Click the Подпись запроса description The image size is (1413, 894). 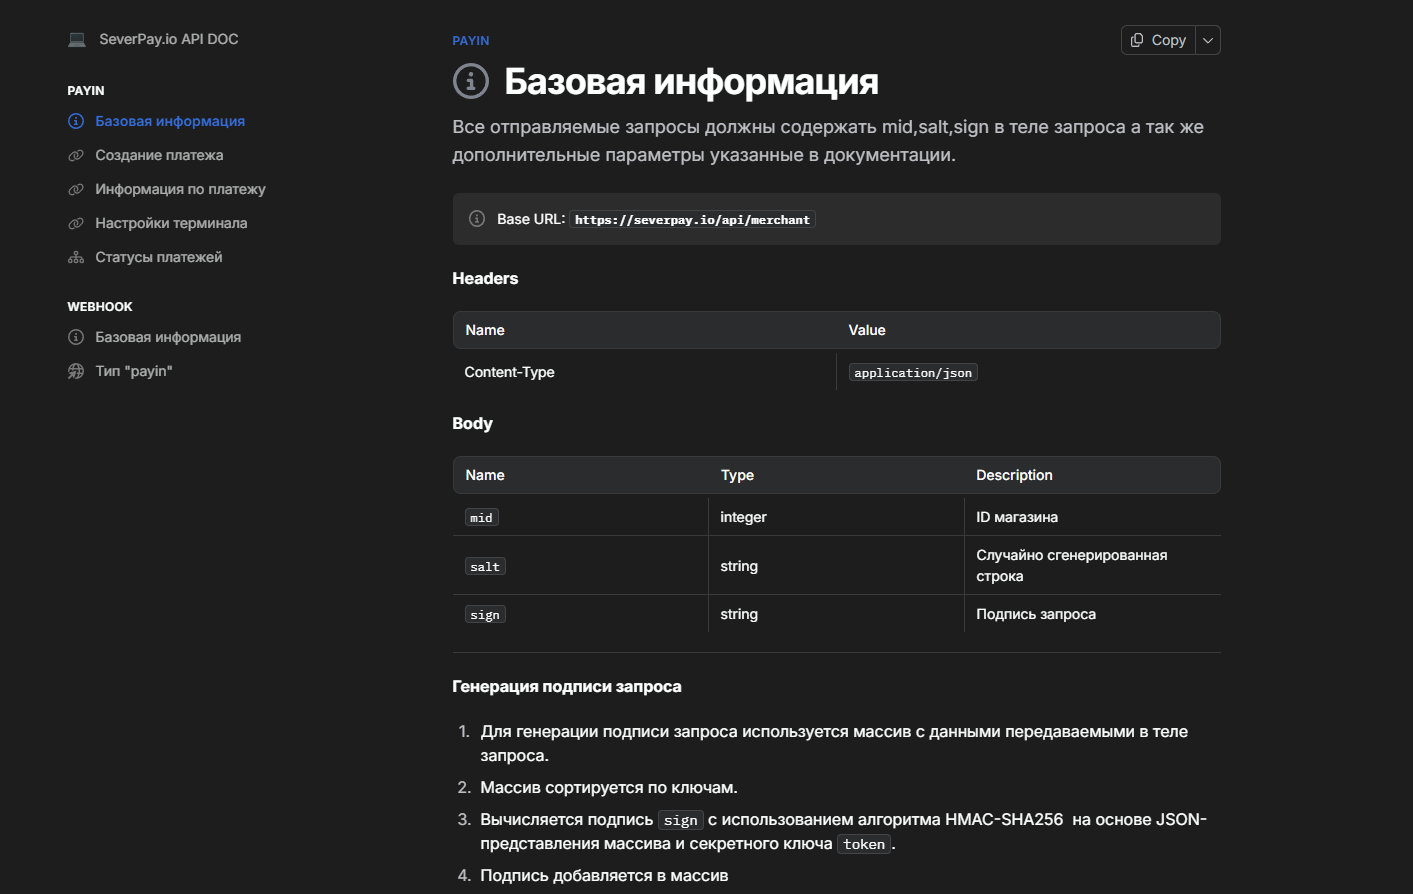click(x=1036, y=614)
